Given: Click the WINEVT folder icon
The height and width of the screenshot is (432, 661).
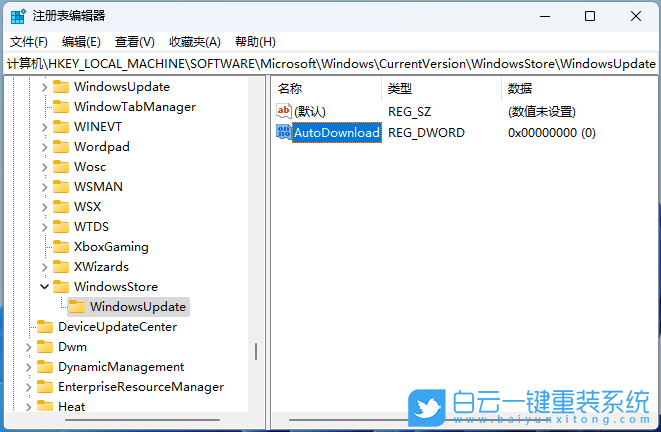Looking at the screenshot, I should pos(61,126).
